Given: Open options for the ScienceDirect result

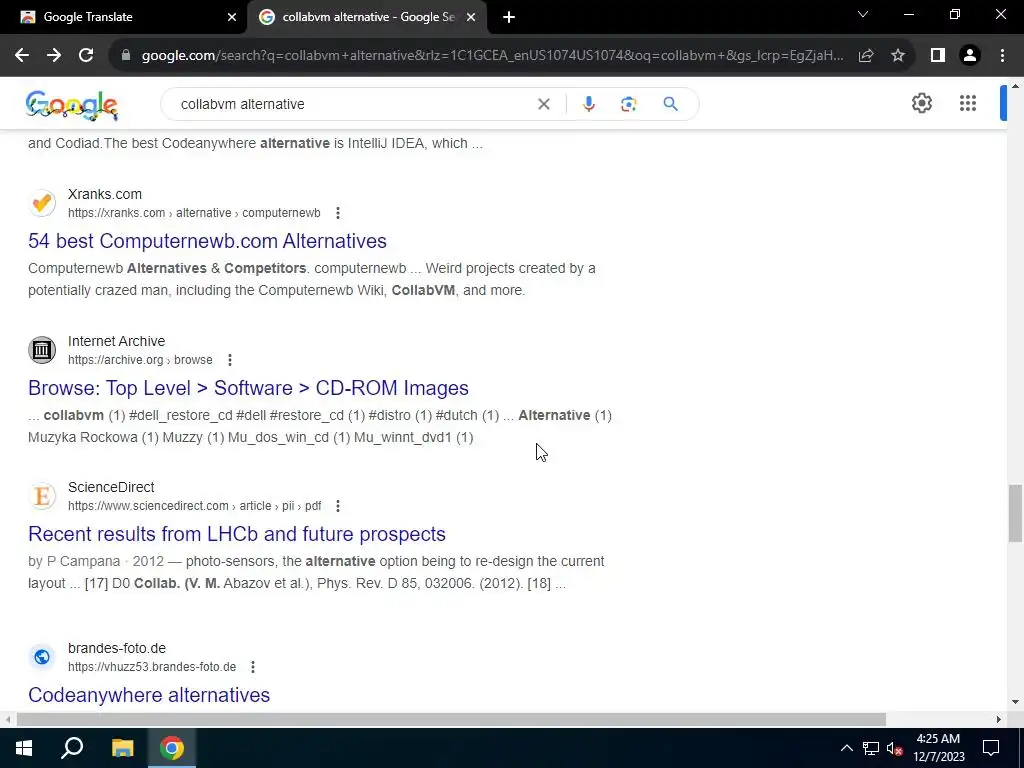Looking at the screenshot, I should (338, 506).
